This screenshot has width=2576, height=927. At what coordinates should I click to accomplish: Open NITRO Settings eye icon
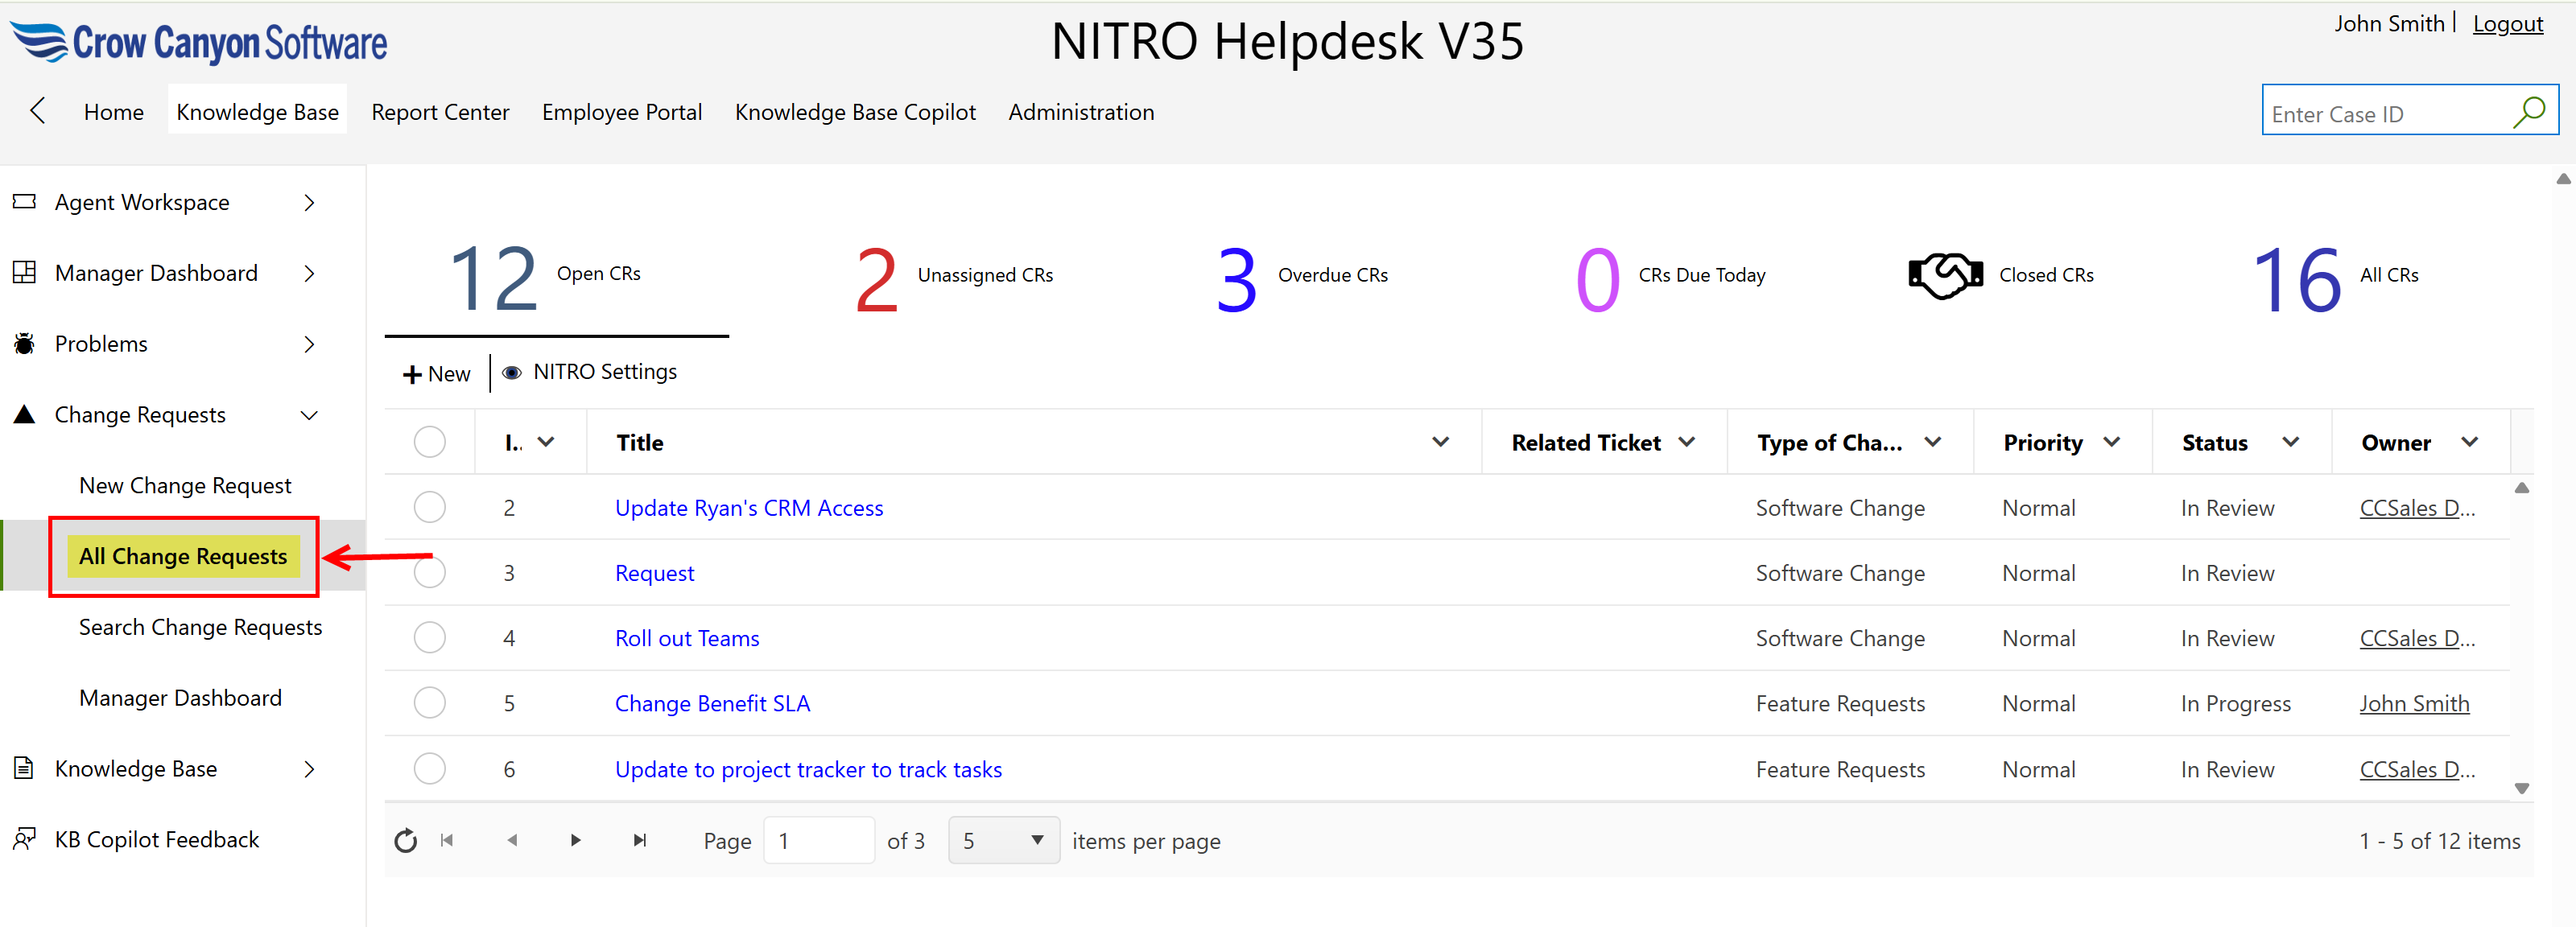pos(512,372)
